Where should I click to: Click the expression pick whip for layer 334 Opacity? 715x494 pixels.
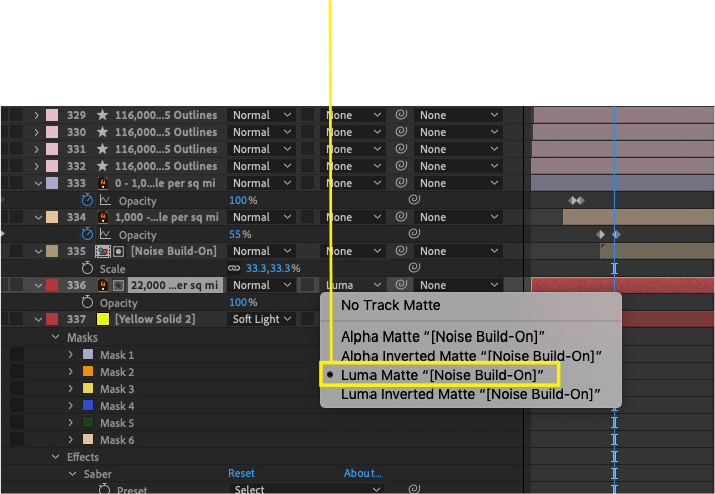tap(414, 234)
